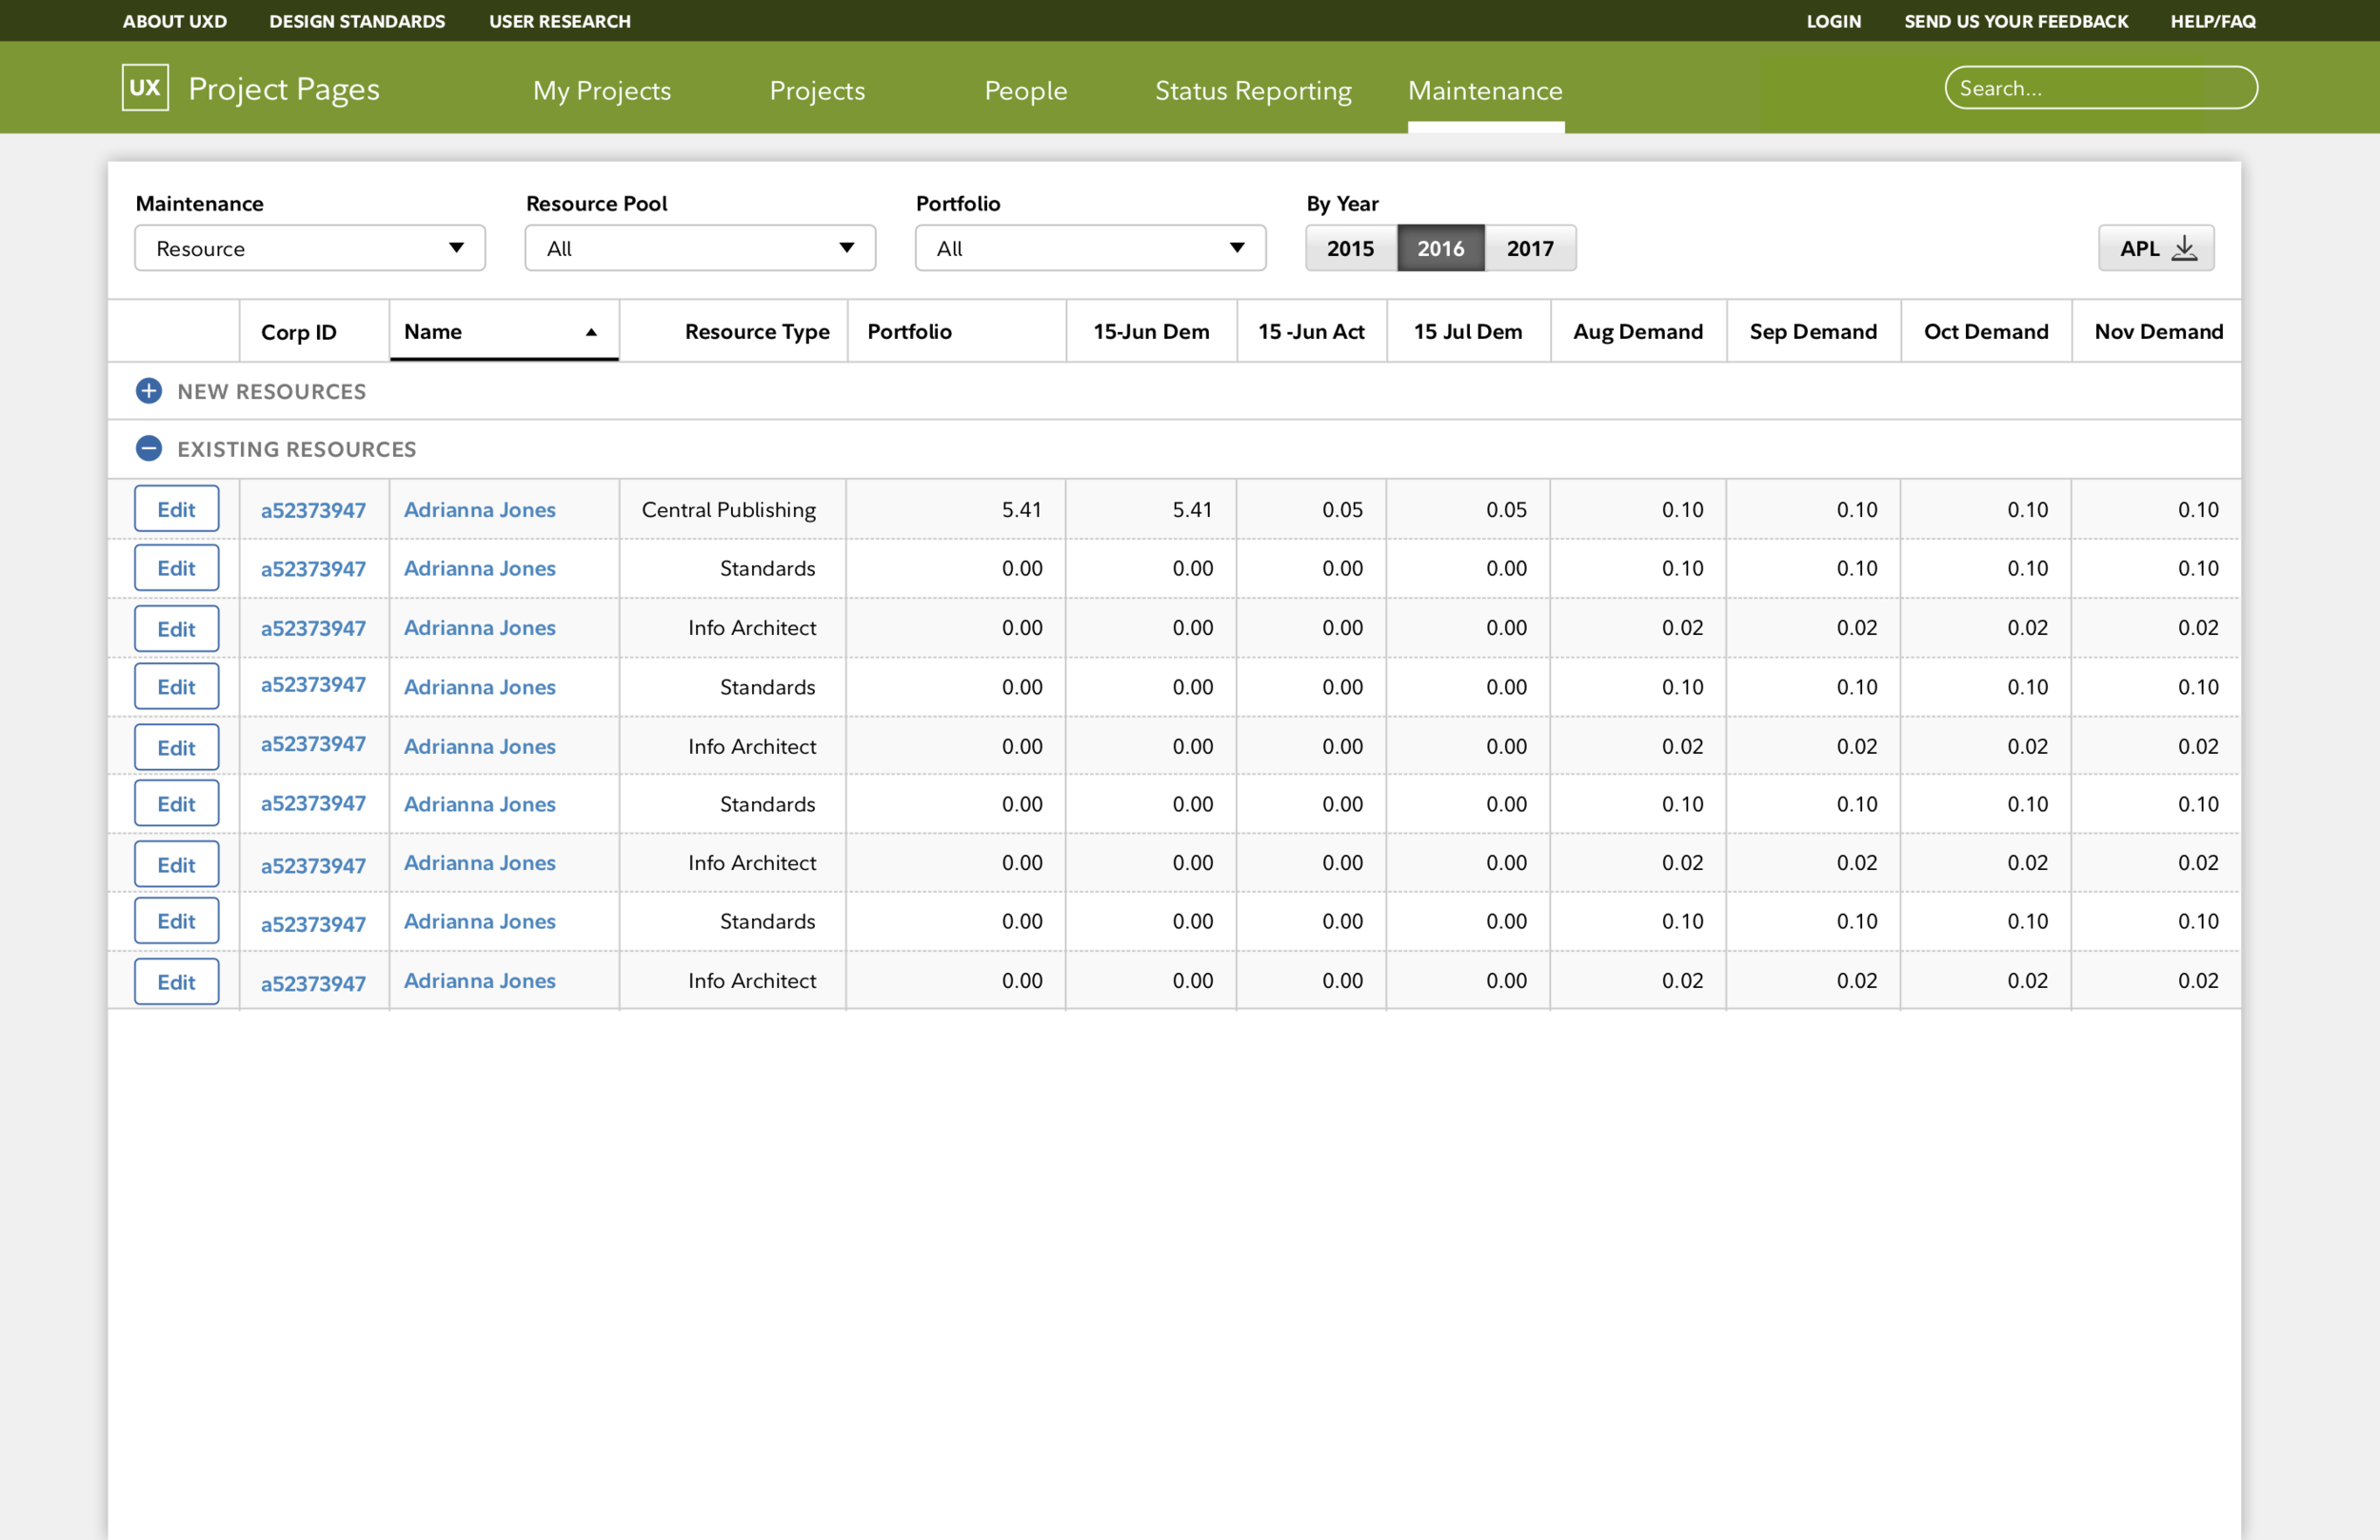Open the Maintenance Resource dropdown
Screen dimensions: 2380x1540
point(310,248)
